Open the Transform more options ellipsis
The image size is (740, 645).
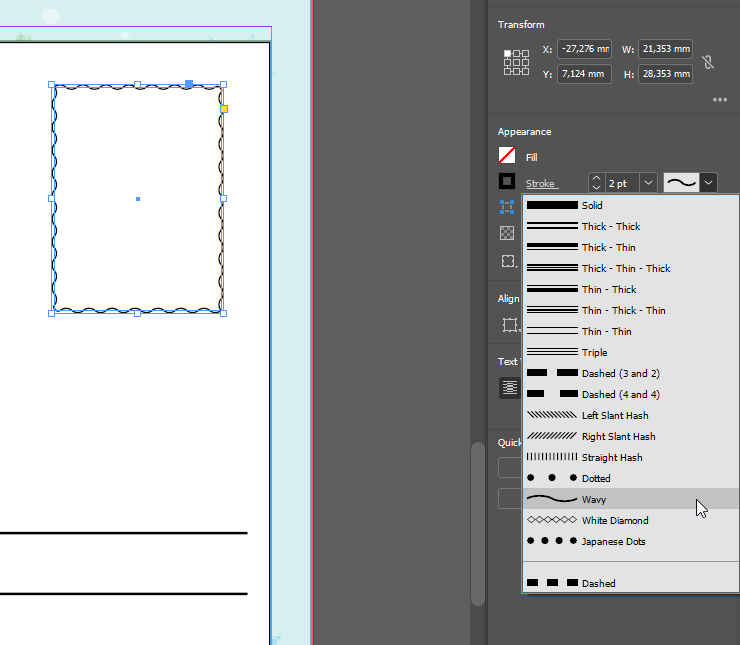720,100
